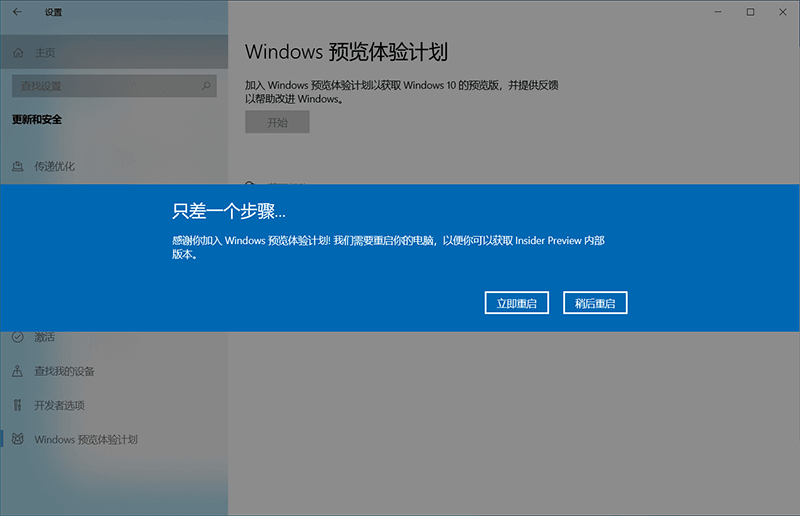This screenshot has height=516, width=800.
Task: Minimize the Settings window
Action: pyautogui.click(x=718, y=12)
